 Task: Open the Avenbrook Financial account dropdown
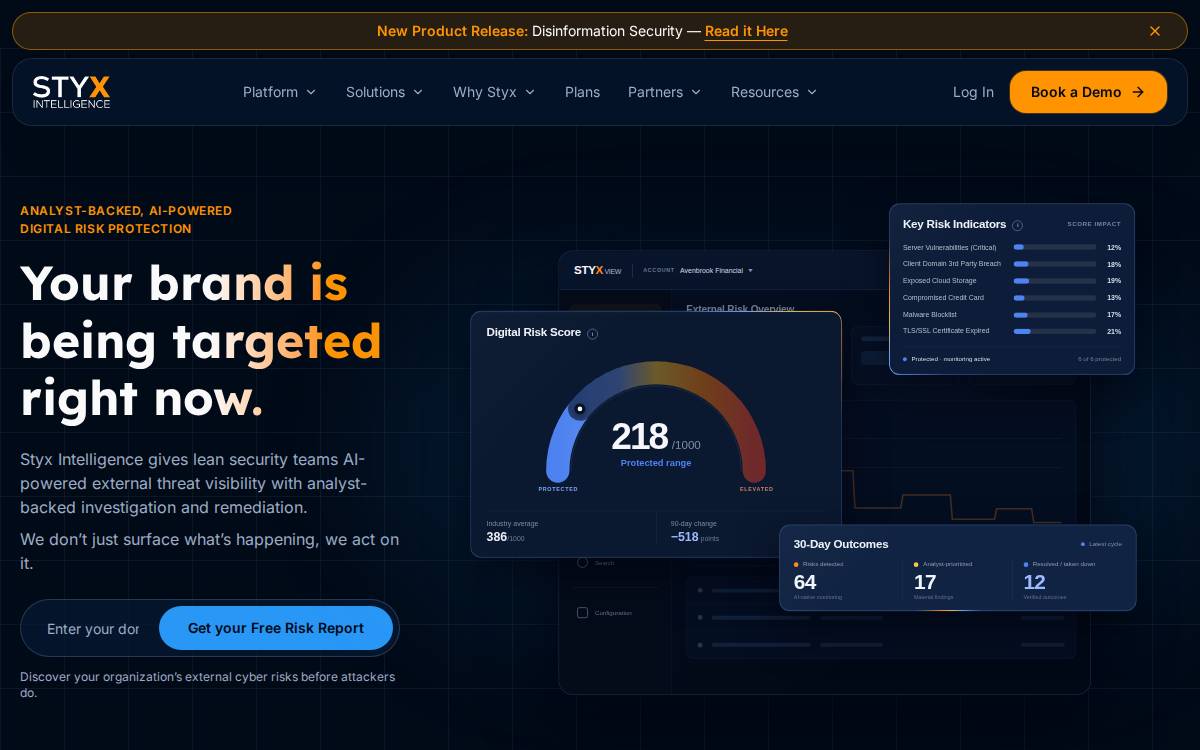click(x=716, y=270)
